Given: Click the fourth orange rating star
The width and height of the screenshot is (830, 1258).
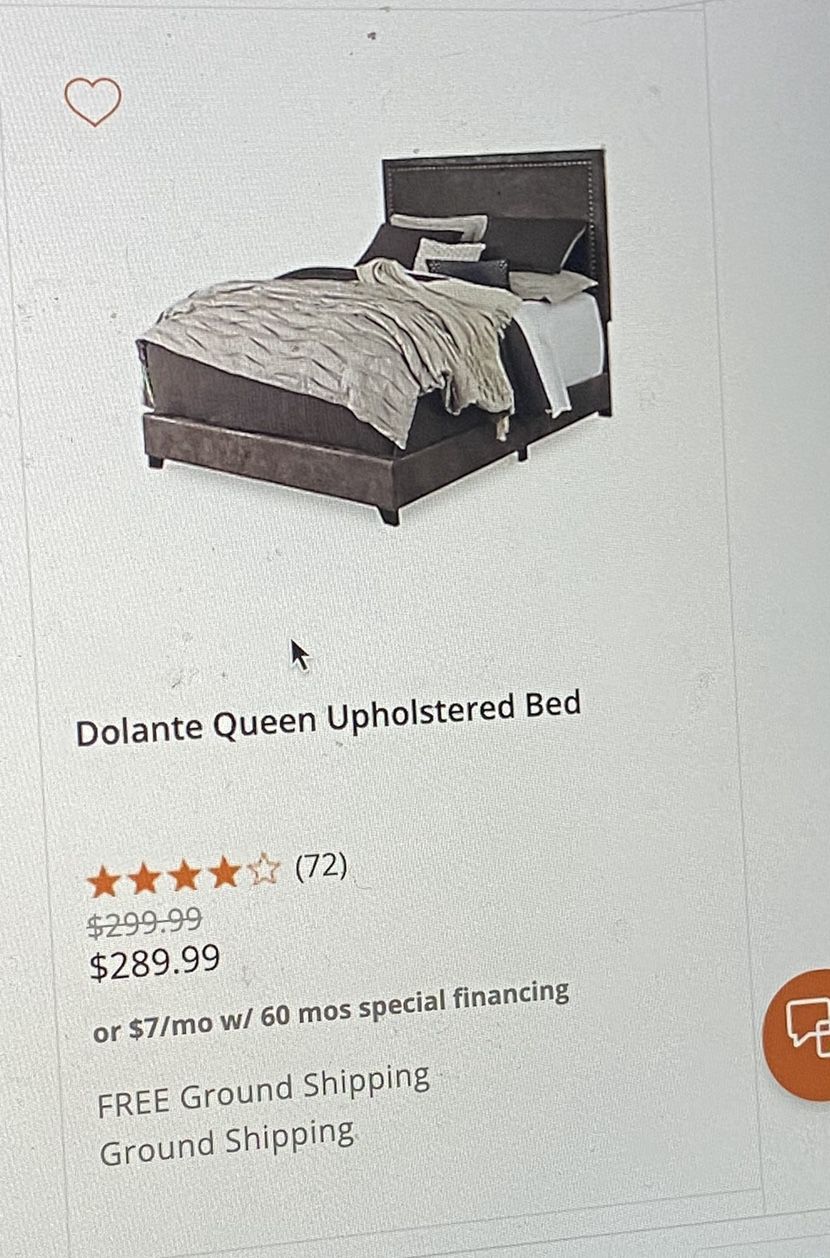Looking at the screenshot, I should pos(225,873).
